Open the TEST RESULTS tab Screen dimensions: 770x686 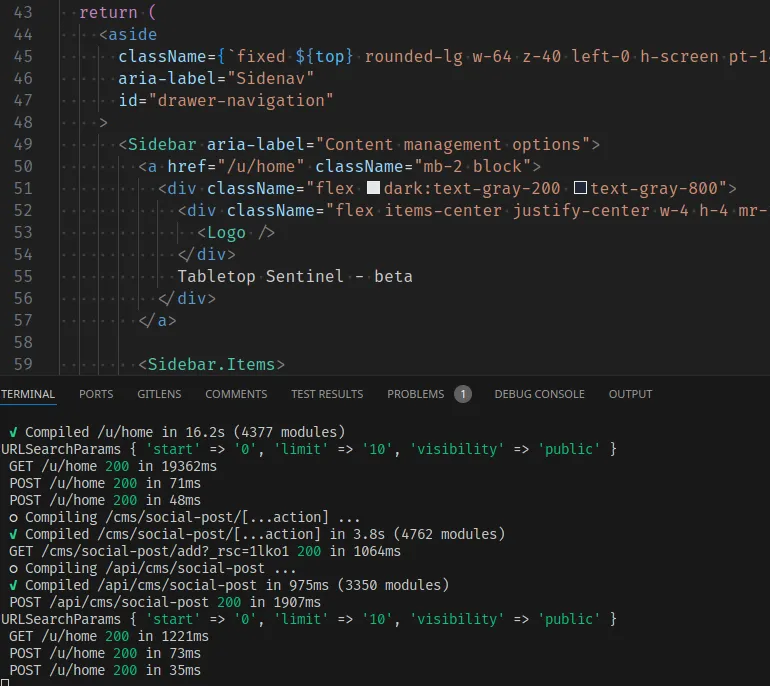[x=327, y=394]
